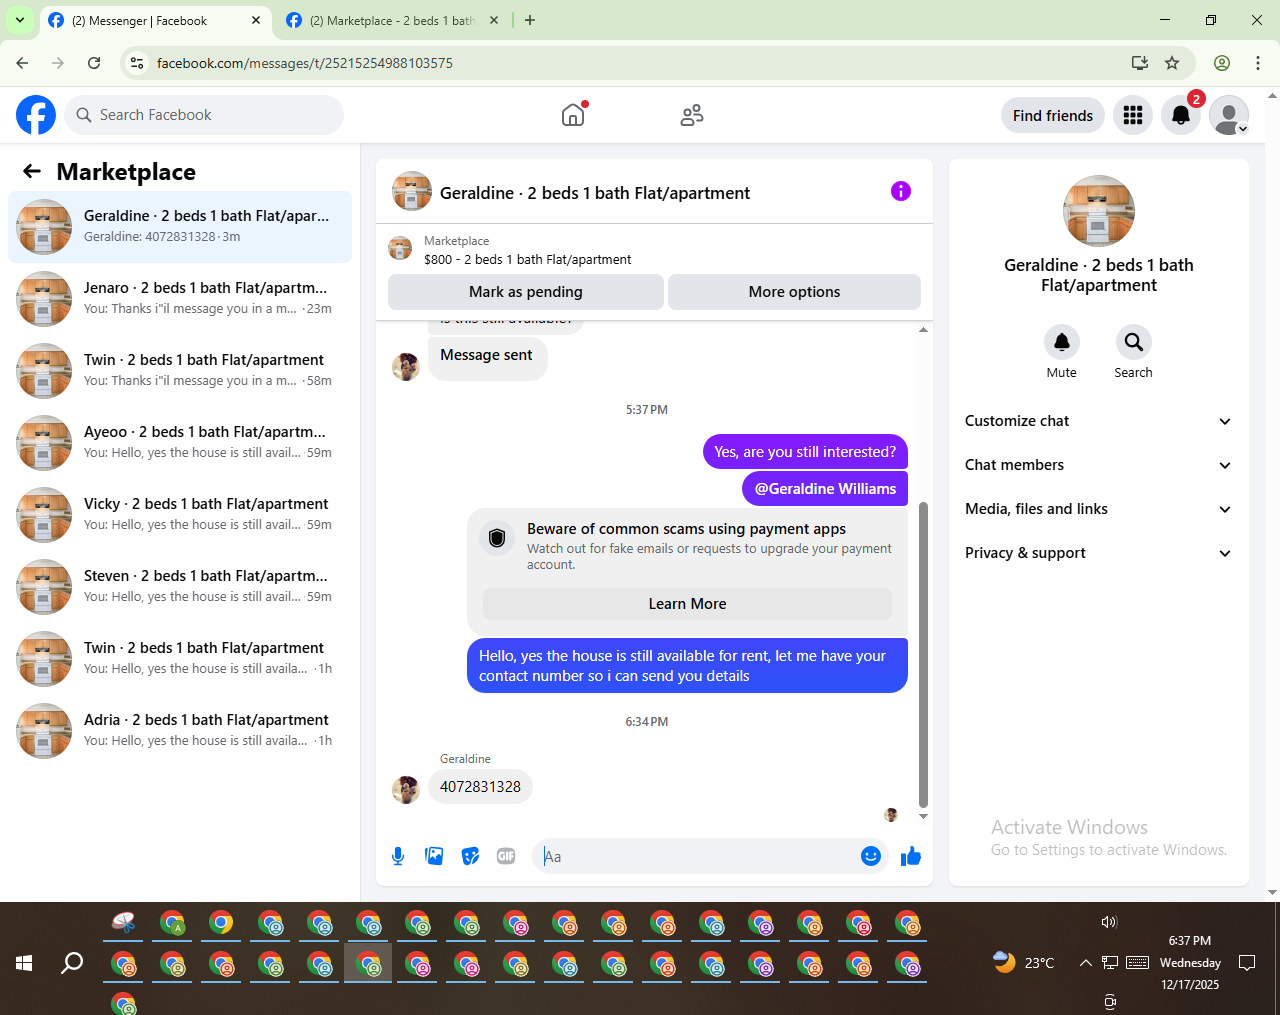The width and height of the screenshot is (1280, 1015).
Task: Open Jenaro conversation in list
Action: 180,299
